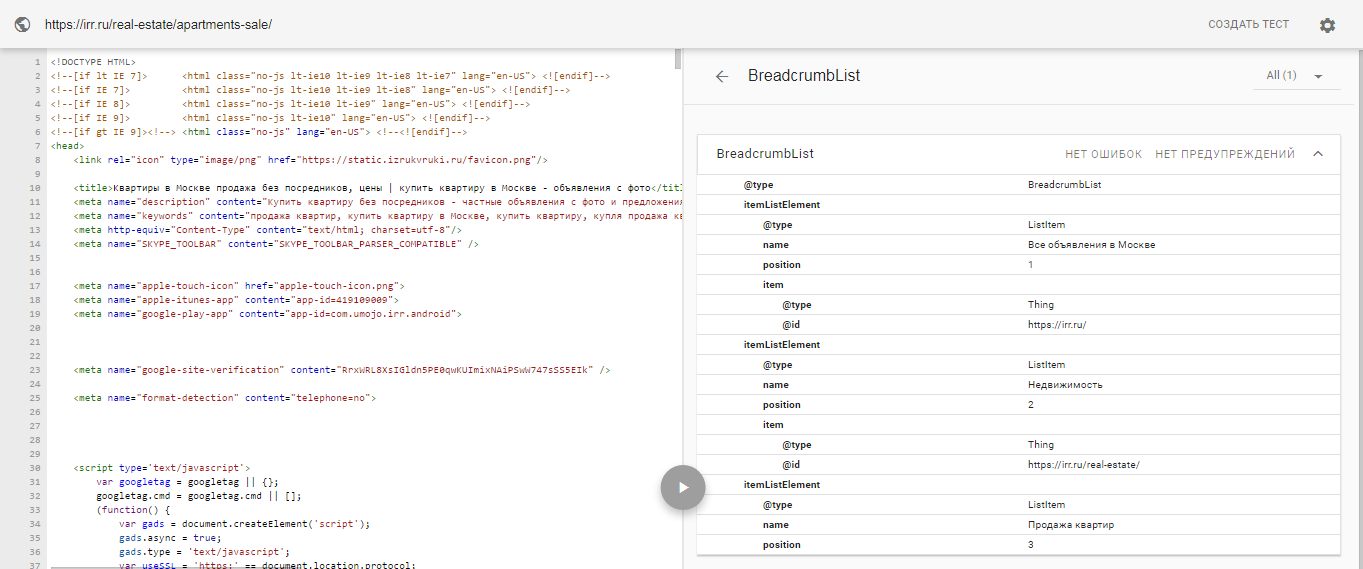Click the SKYPE_TOOLBAR meta code line
1363x569 pixels.
point(276,244)
